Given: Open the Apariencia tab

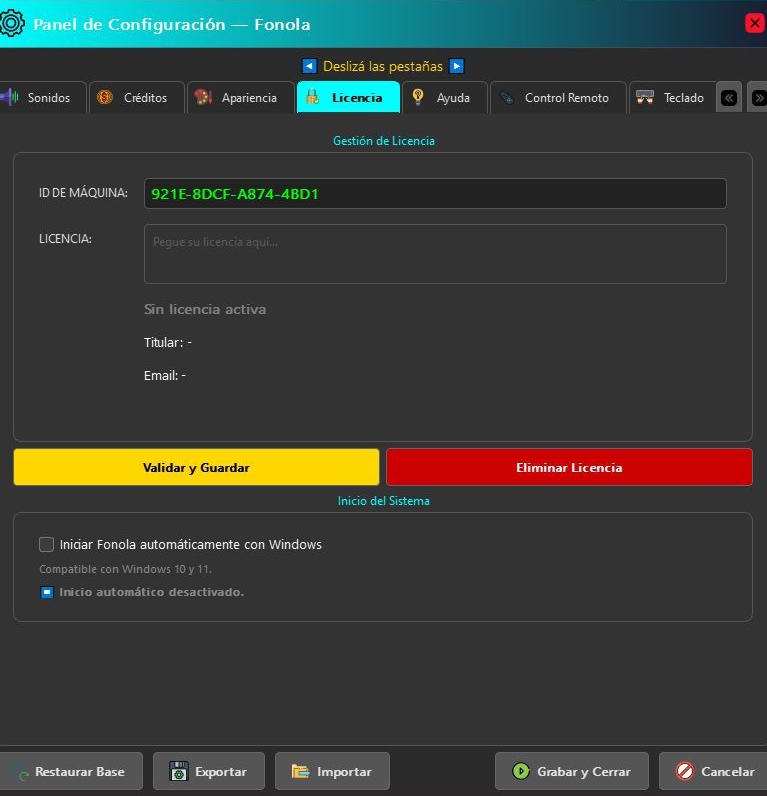Looking at the screenshot, I should 241,97.
